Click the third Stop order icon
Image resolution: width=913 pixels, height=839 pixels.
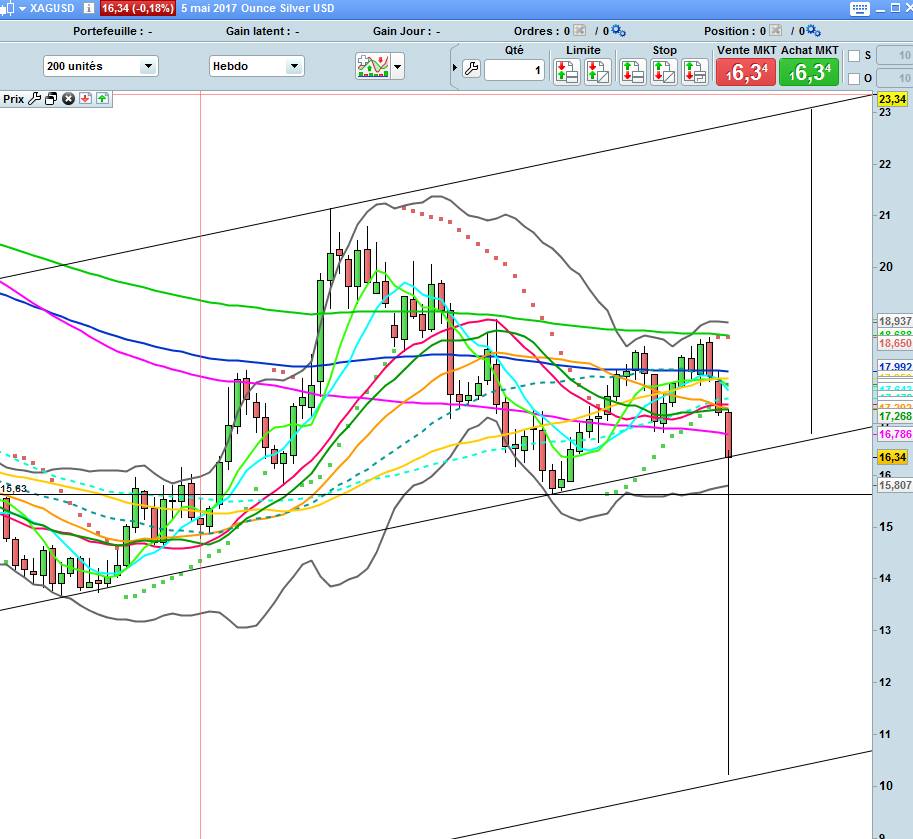pyautogui.click(x=695, y=72)
